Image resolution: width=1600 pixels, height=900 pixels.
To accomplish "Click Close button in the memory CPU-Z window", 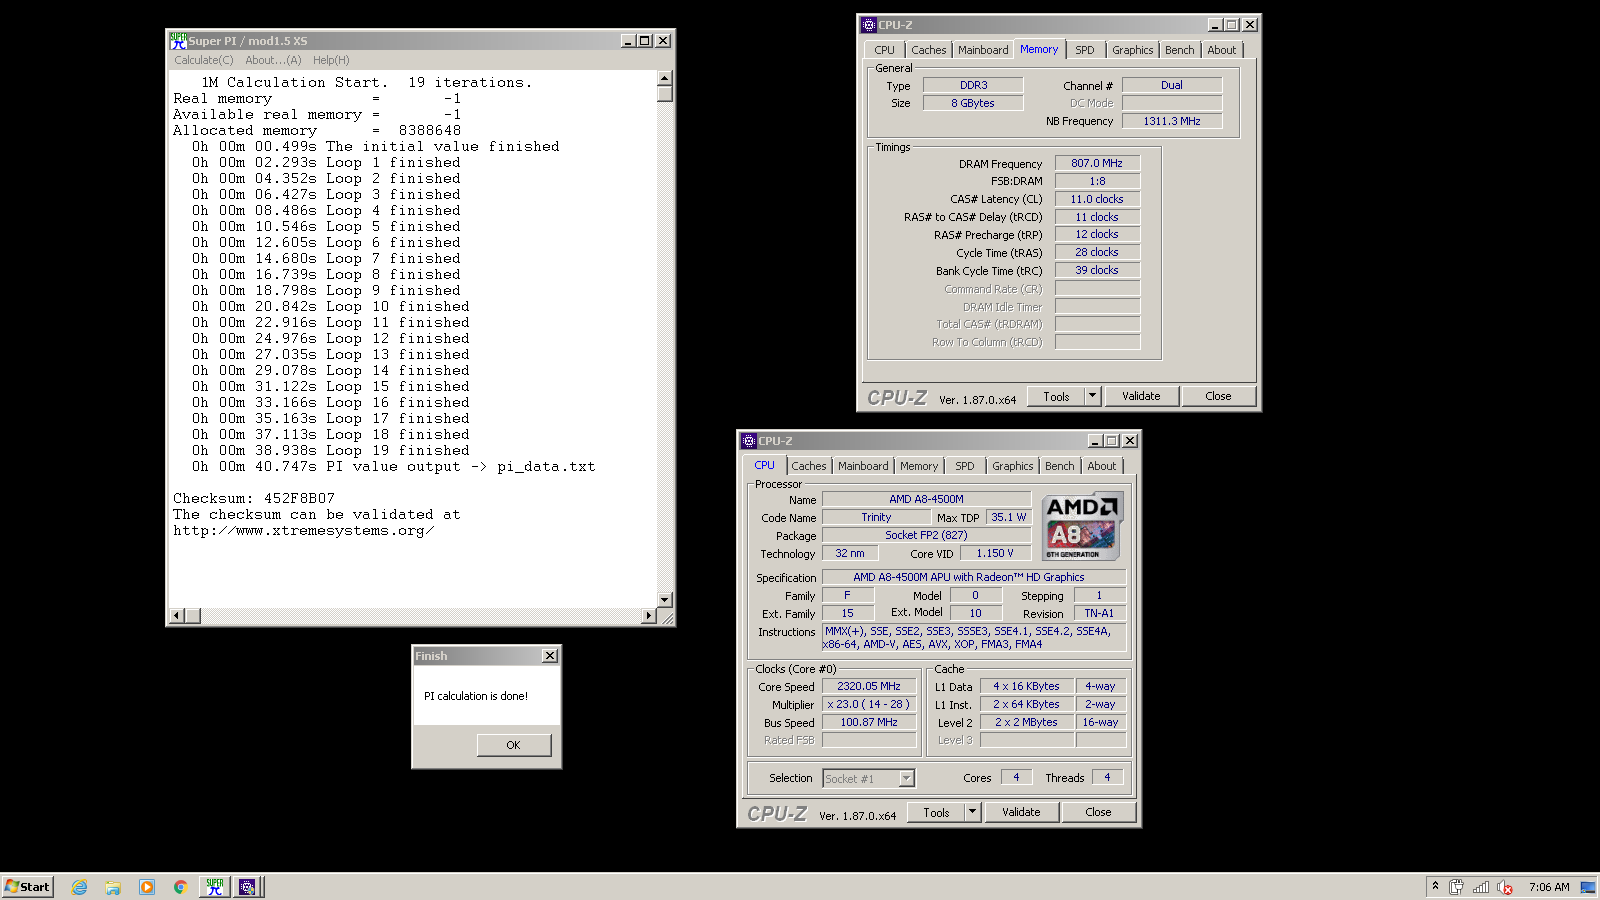I will click(x=1218, y=396).
